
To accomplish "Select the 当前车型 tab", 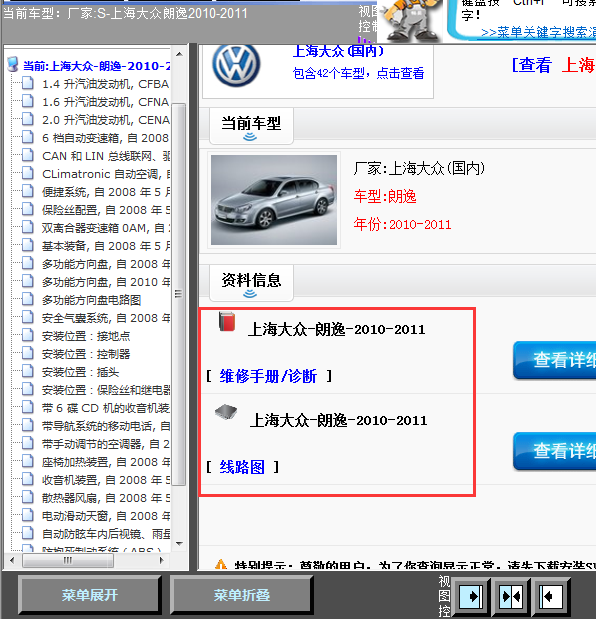I will 251,126.
